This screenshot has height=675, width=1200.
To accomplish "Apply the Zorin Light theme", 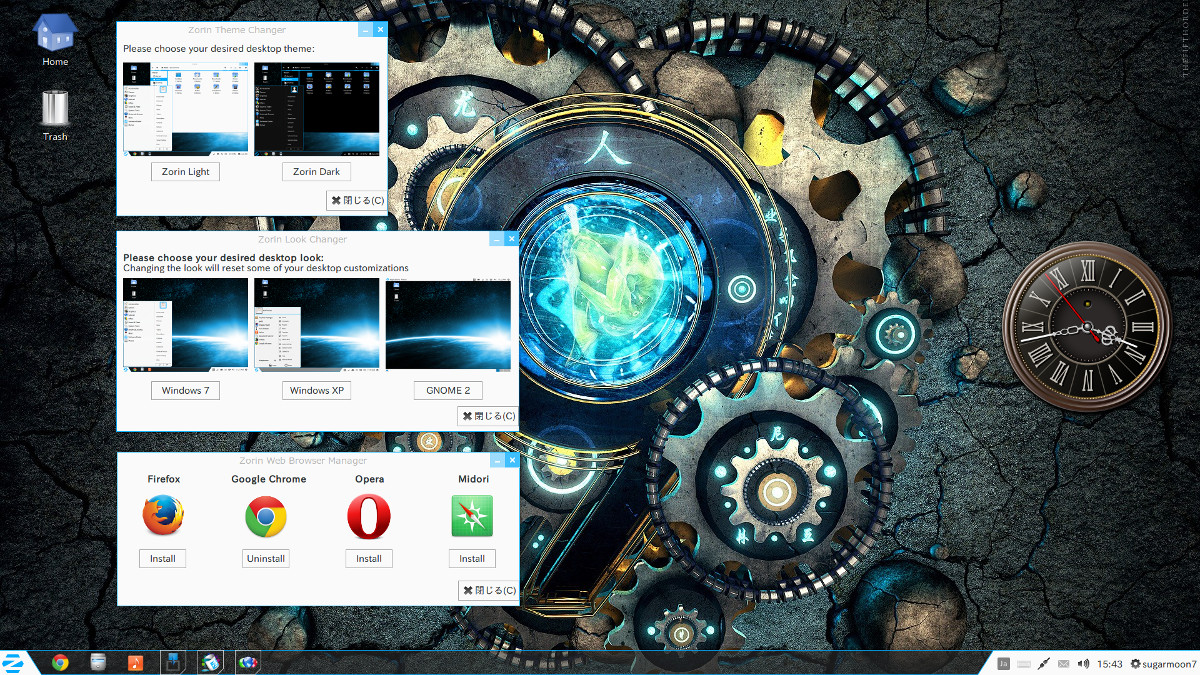I will (185, 172).
